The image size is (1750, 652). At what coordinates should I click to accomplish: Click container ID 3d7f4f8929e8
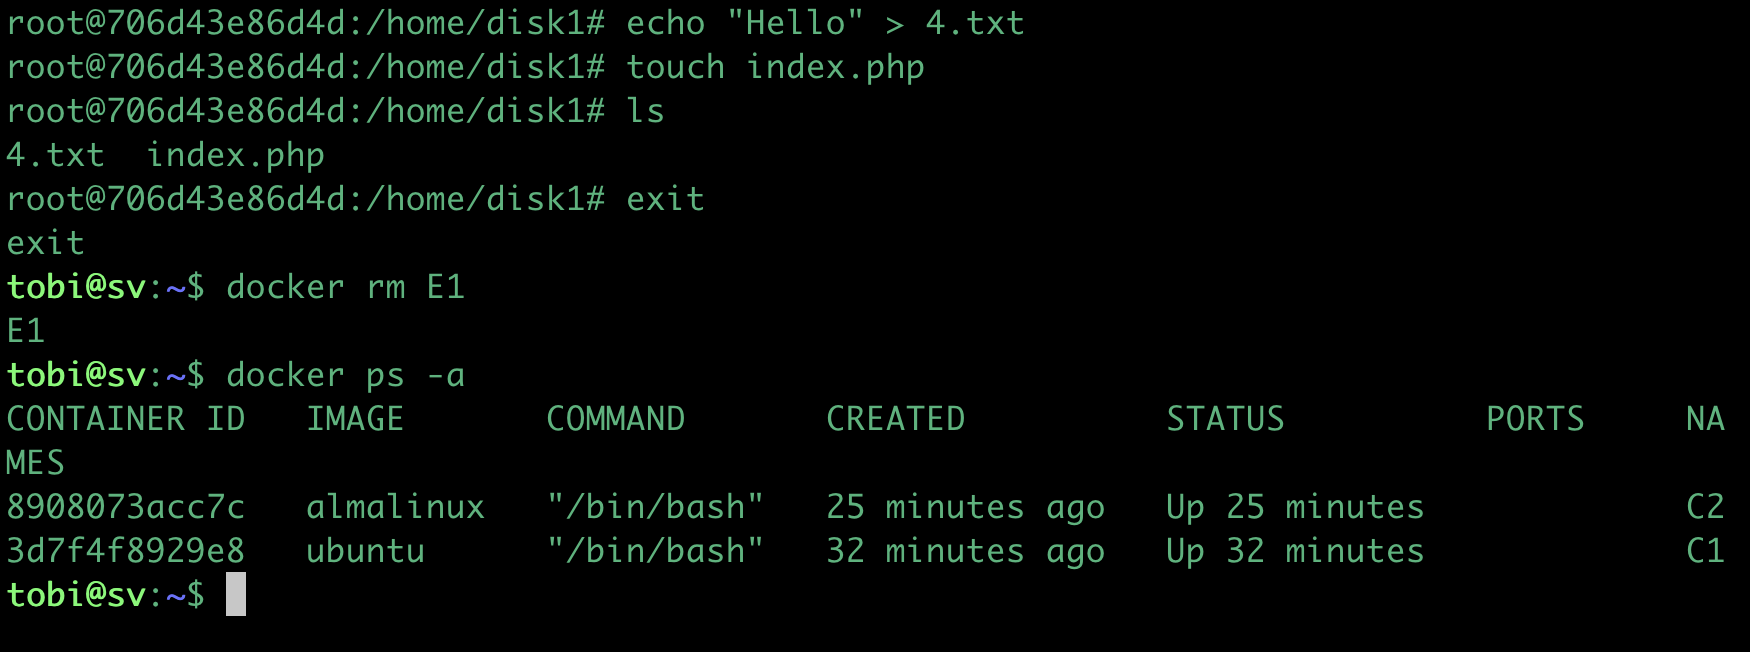[x=125, y=551]
